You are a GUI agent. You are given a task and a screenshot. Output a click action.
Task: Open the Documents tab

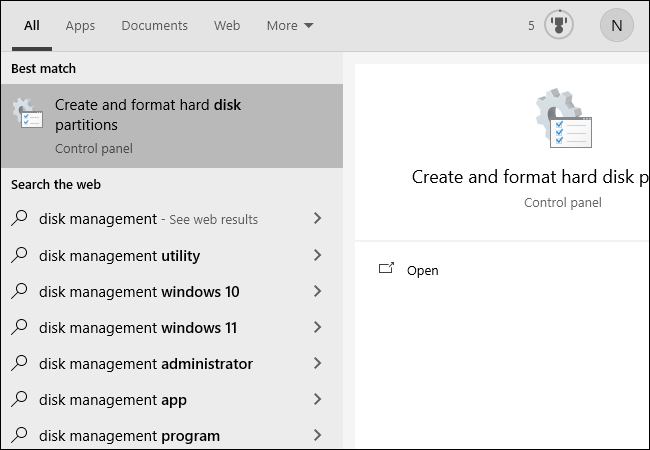tap(154, 26)
